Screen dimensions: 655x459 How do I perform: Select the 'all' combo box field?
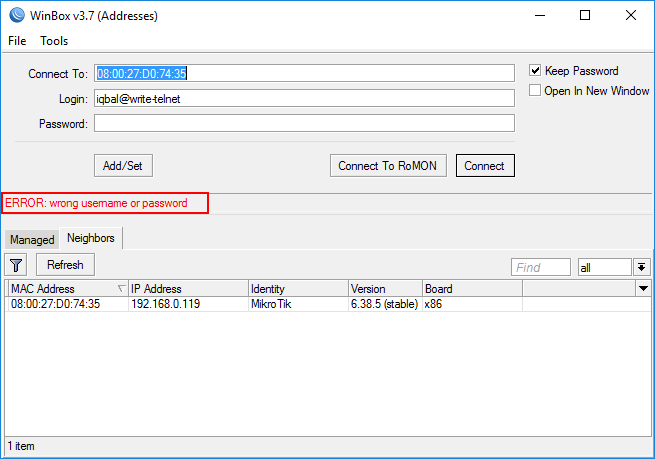(x=604, y=267)
